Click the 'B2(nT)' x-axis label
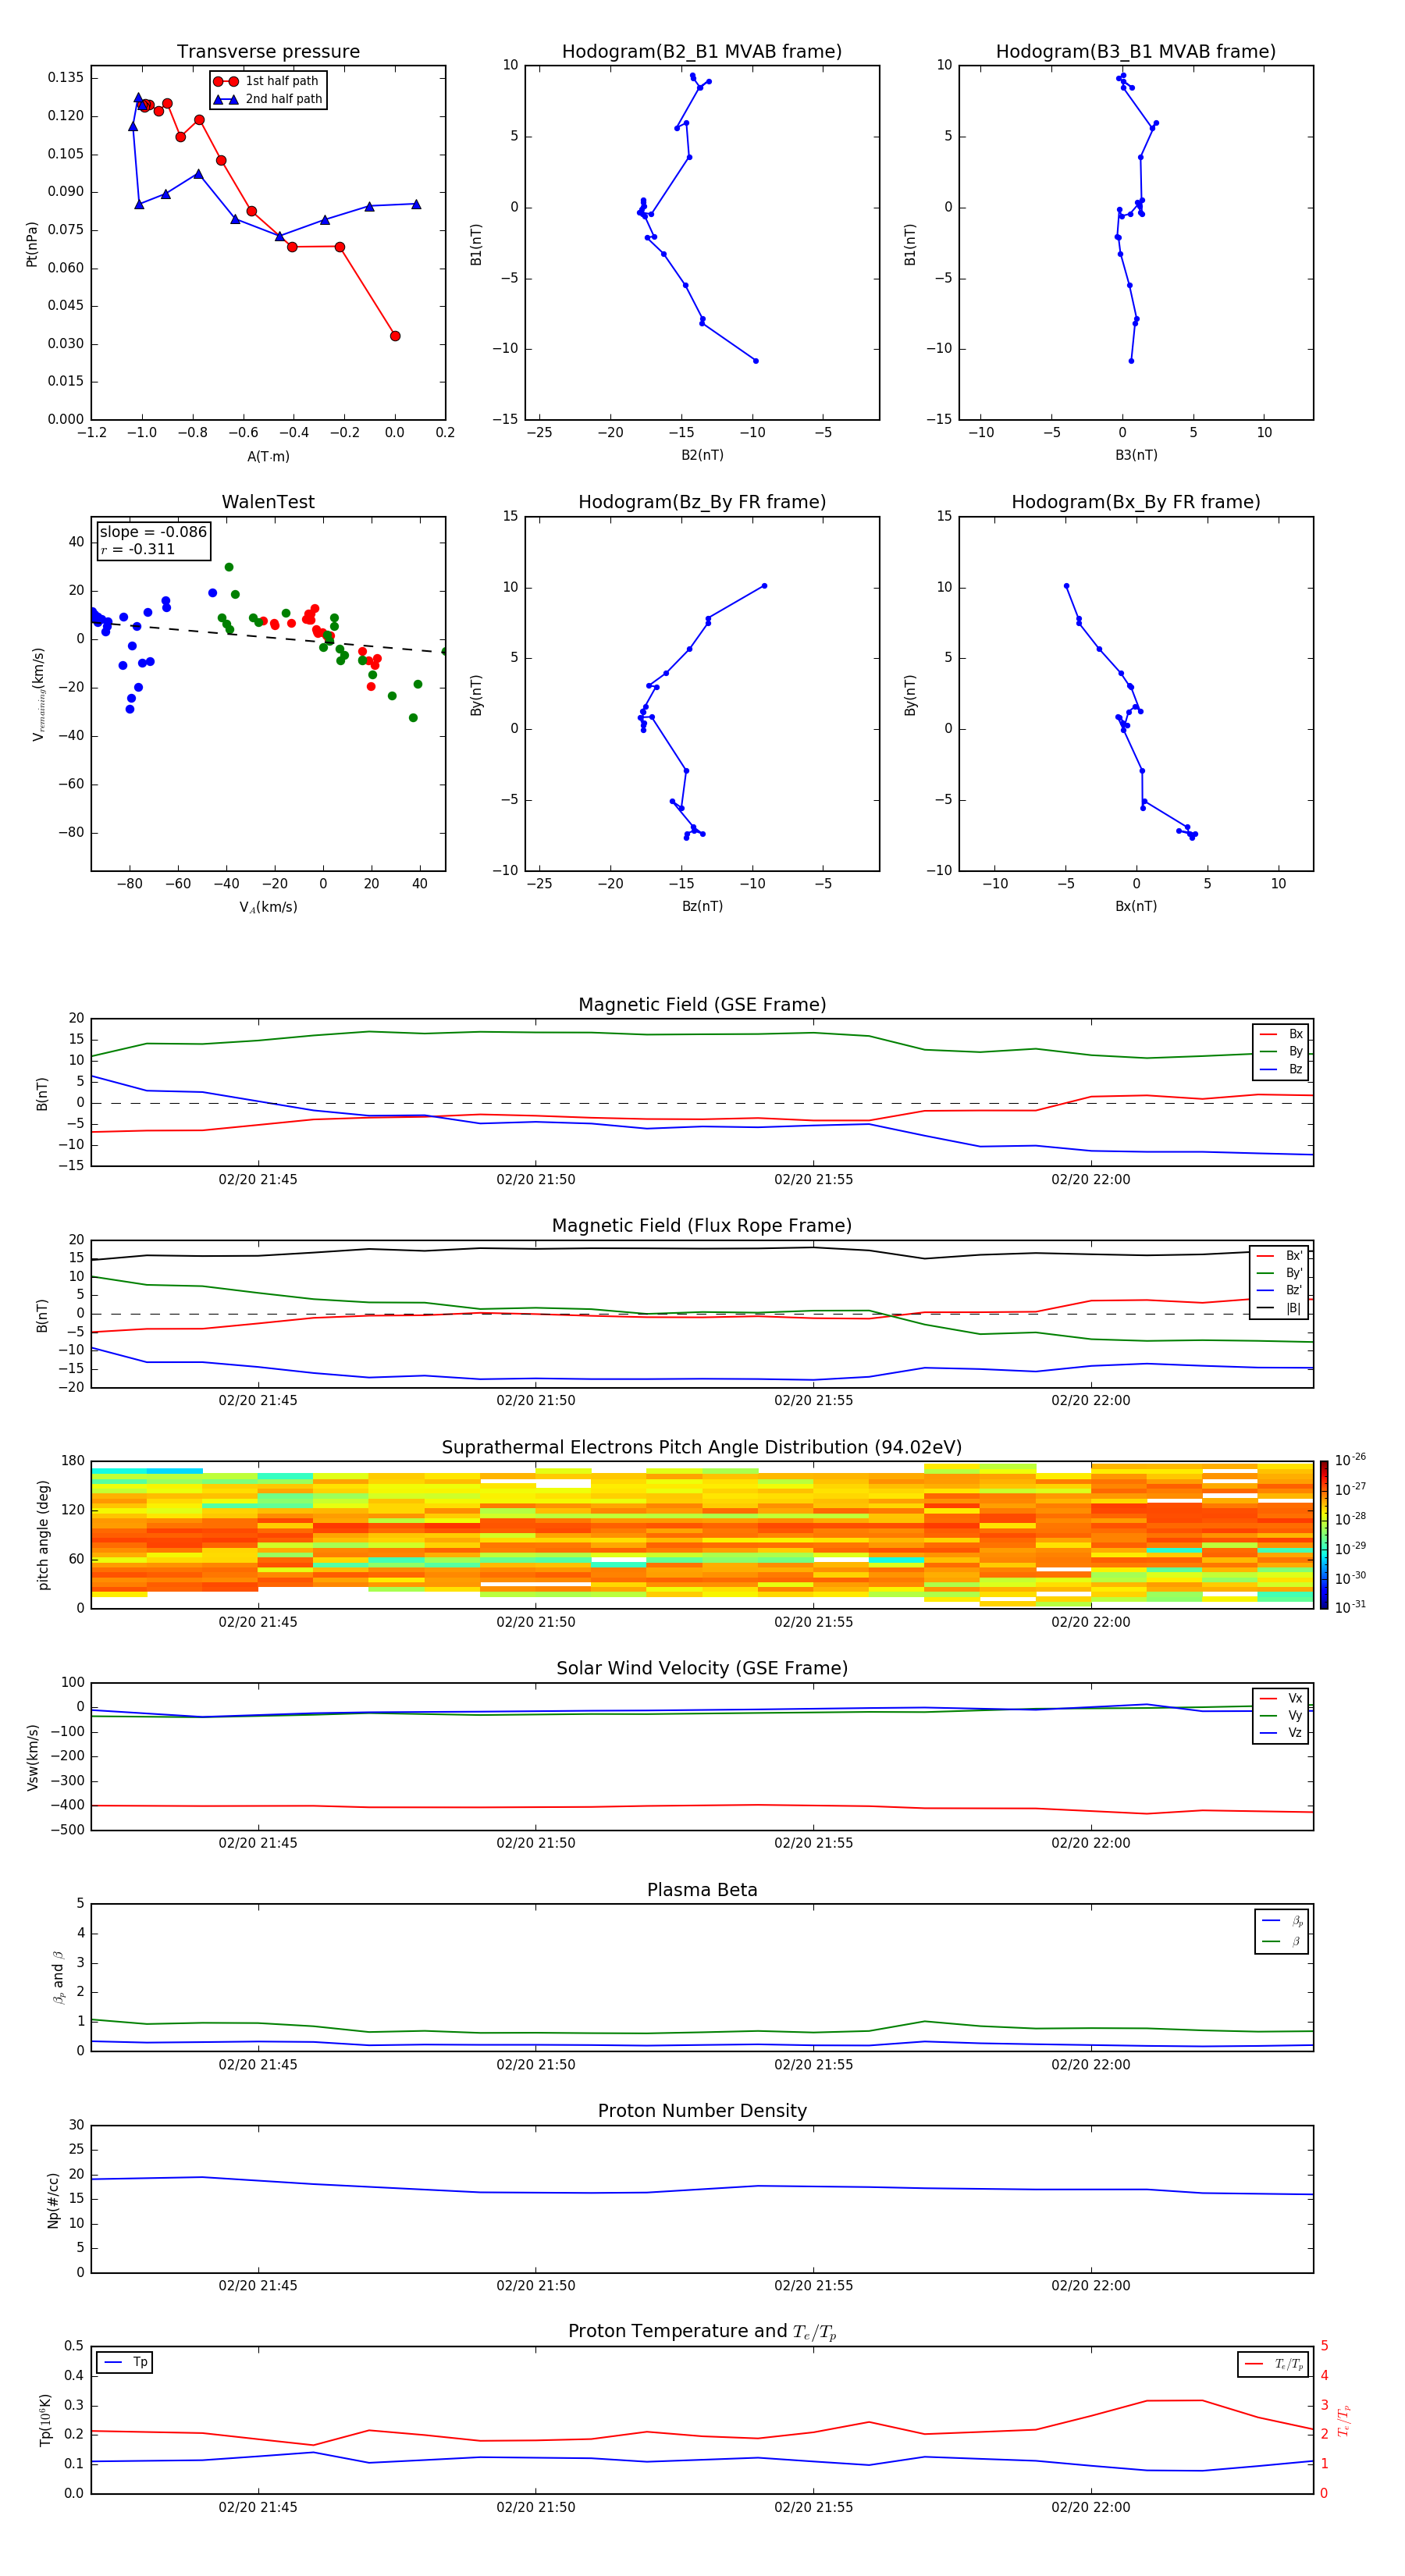The width and height of the screenshot is (1405, 2576). pyautogui.click(x=702, y=455)
